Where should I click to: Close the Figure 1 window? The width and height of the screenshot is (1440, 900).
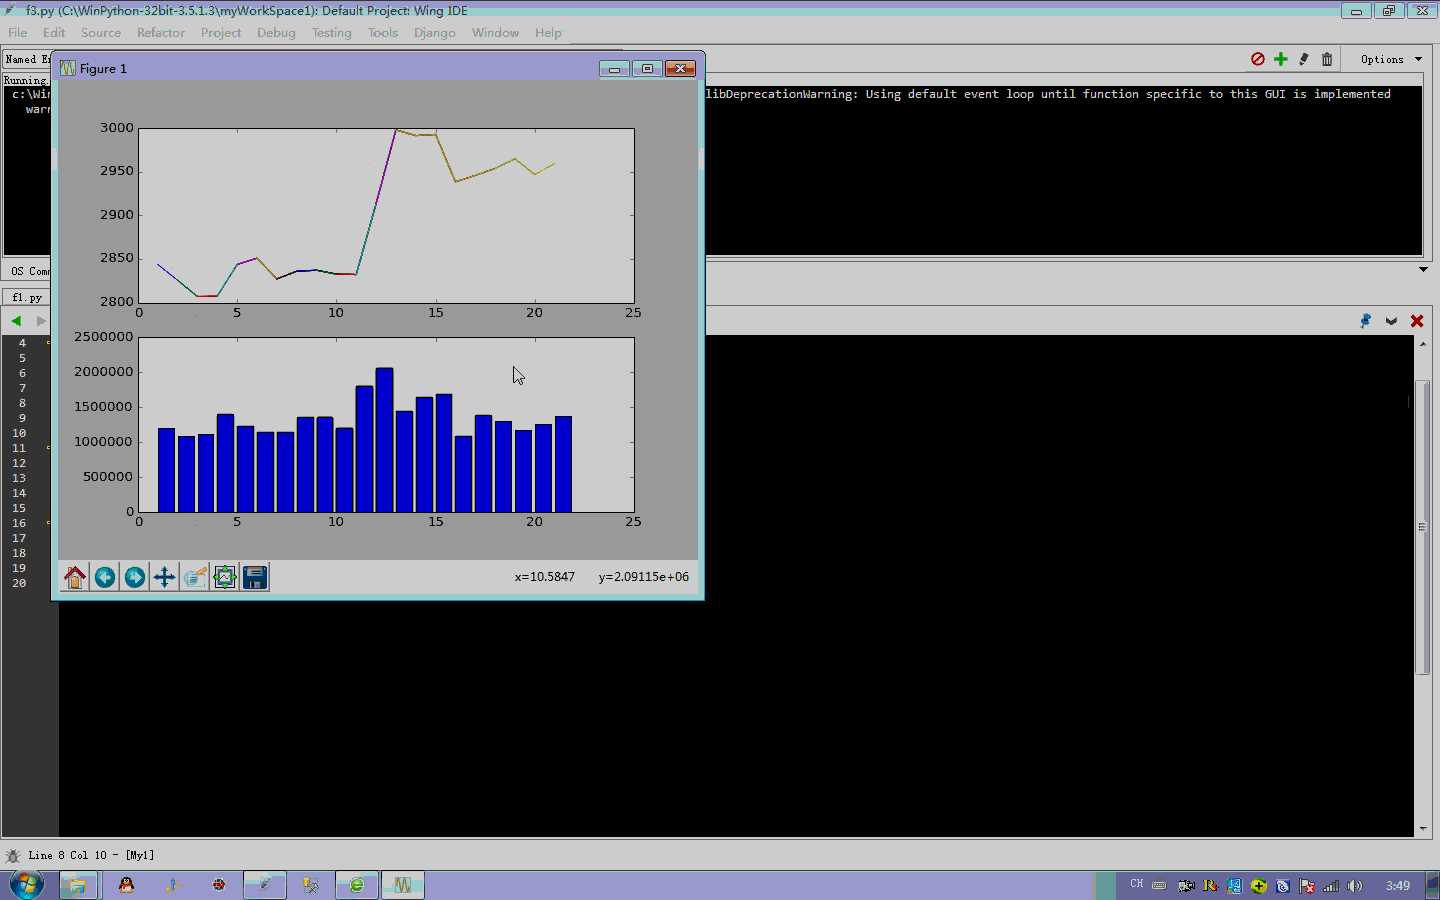680,68
